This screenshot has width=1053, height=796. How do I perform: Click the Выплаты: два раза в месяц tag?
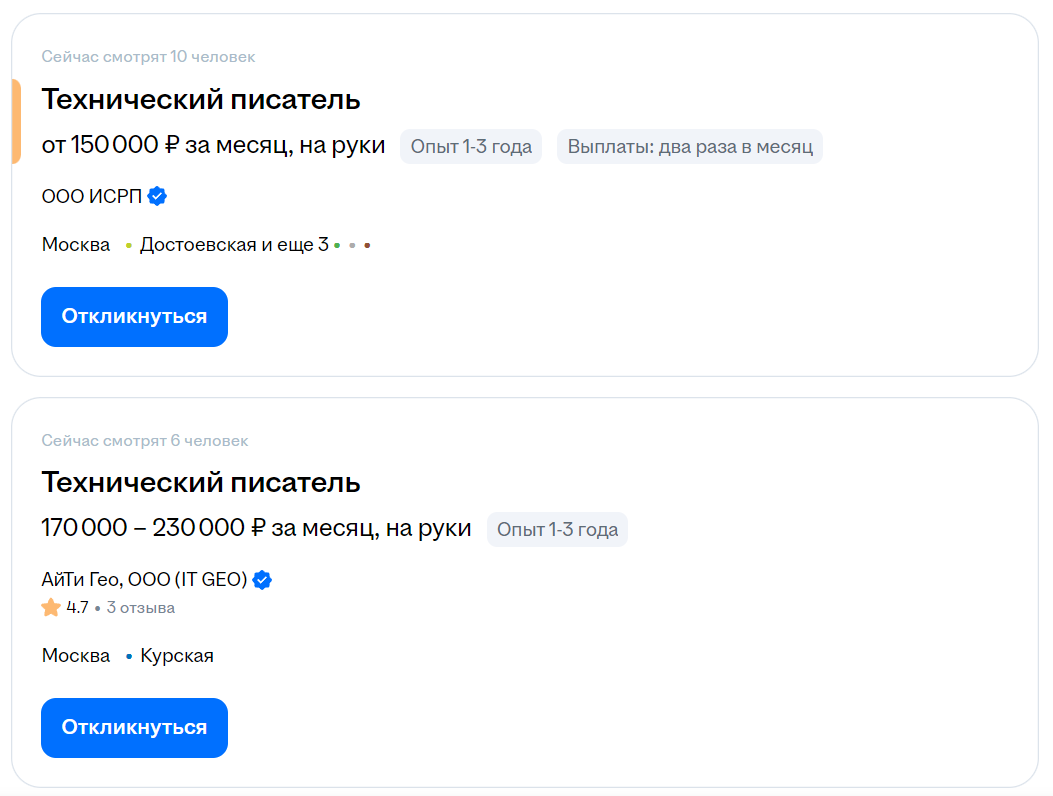[x=689, y=146]
